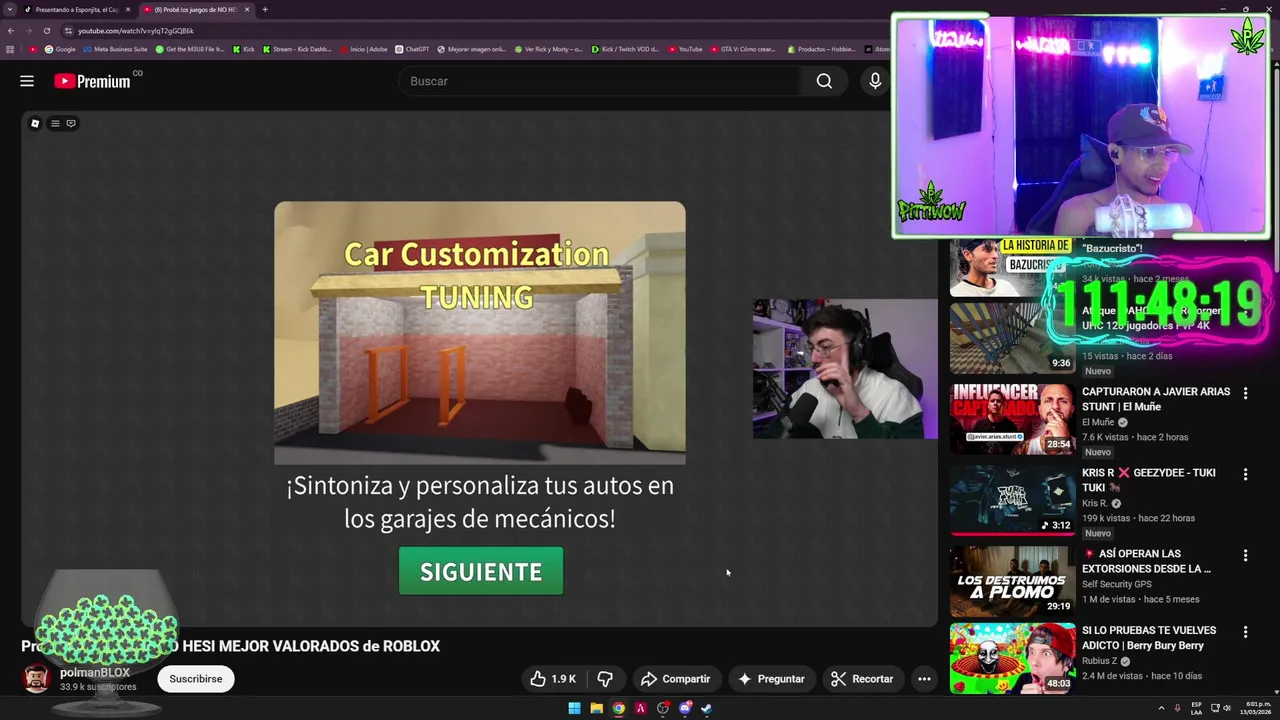Open LOS DESTRUIMOS A PLOMO thumbnail

(1012, 580)
